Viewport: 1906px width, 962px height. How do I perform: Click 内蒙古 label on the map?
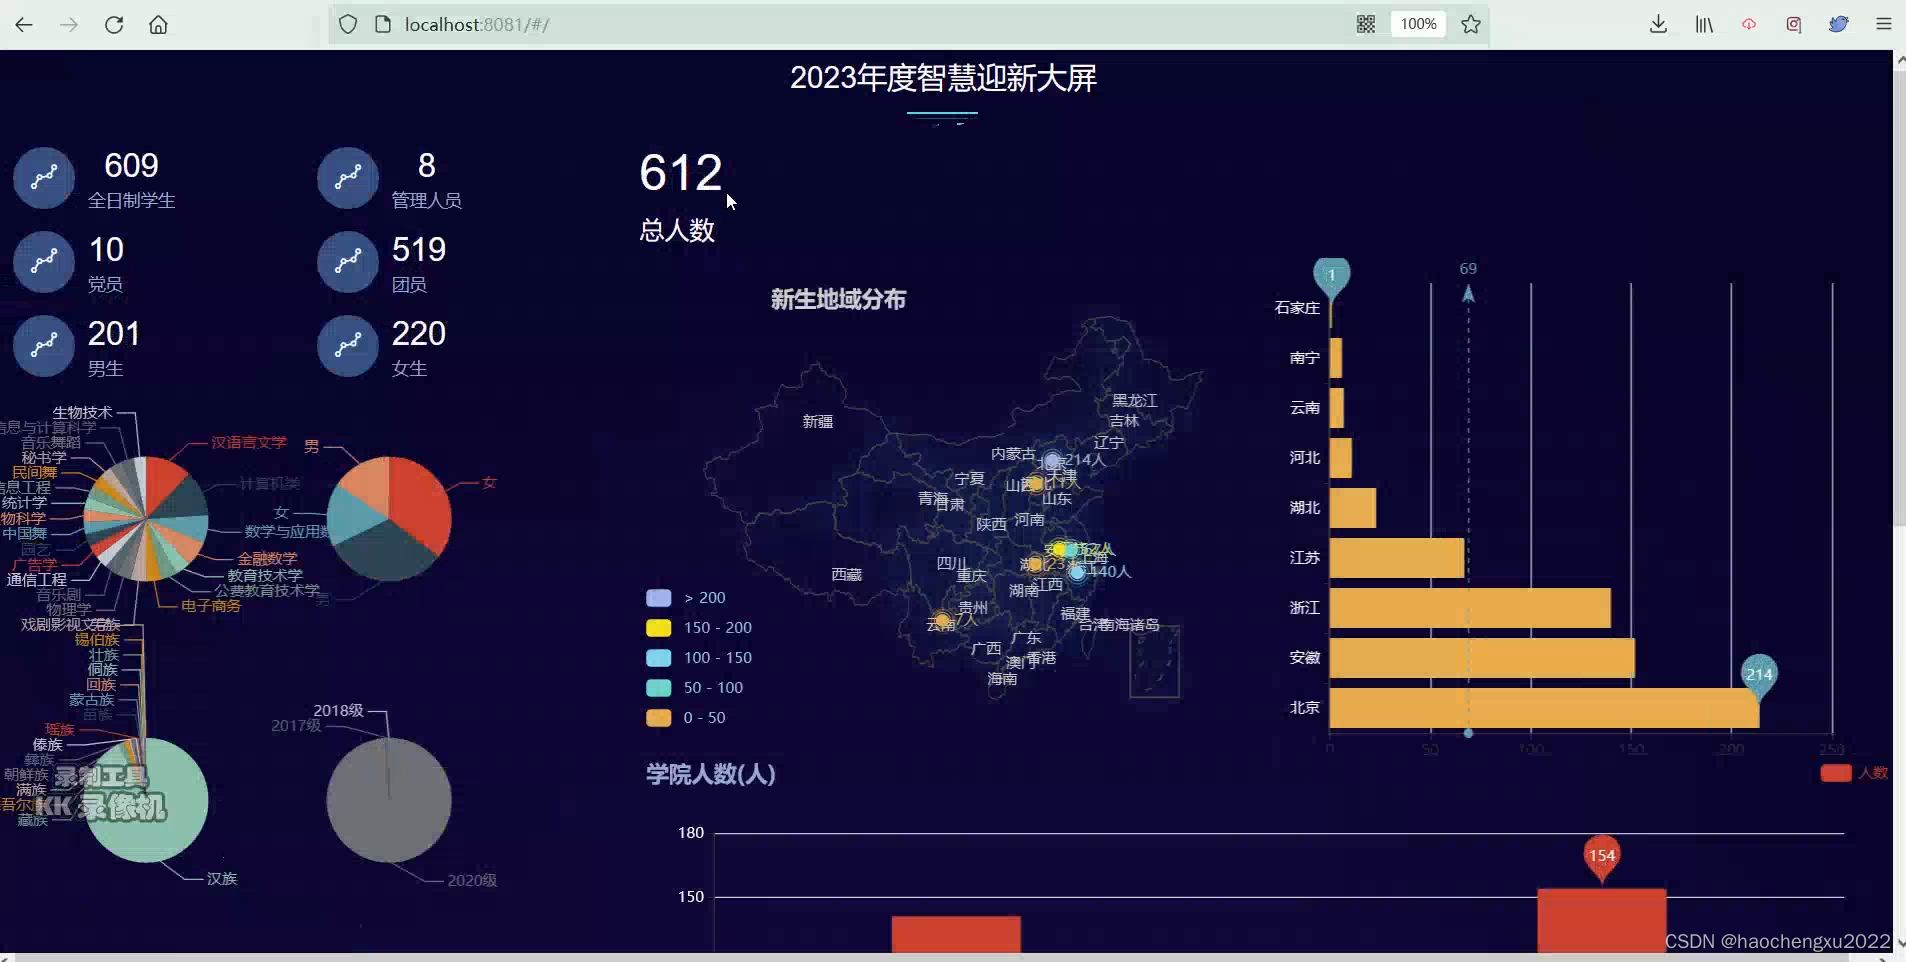1013,454
